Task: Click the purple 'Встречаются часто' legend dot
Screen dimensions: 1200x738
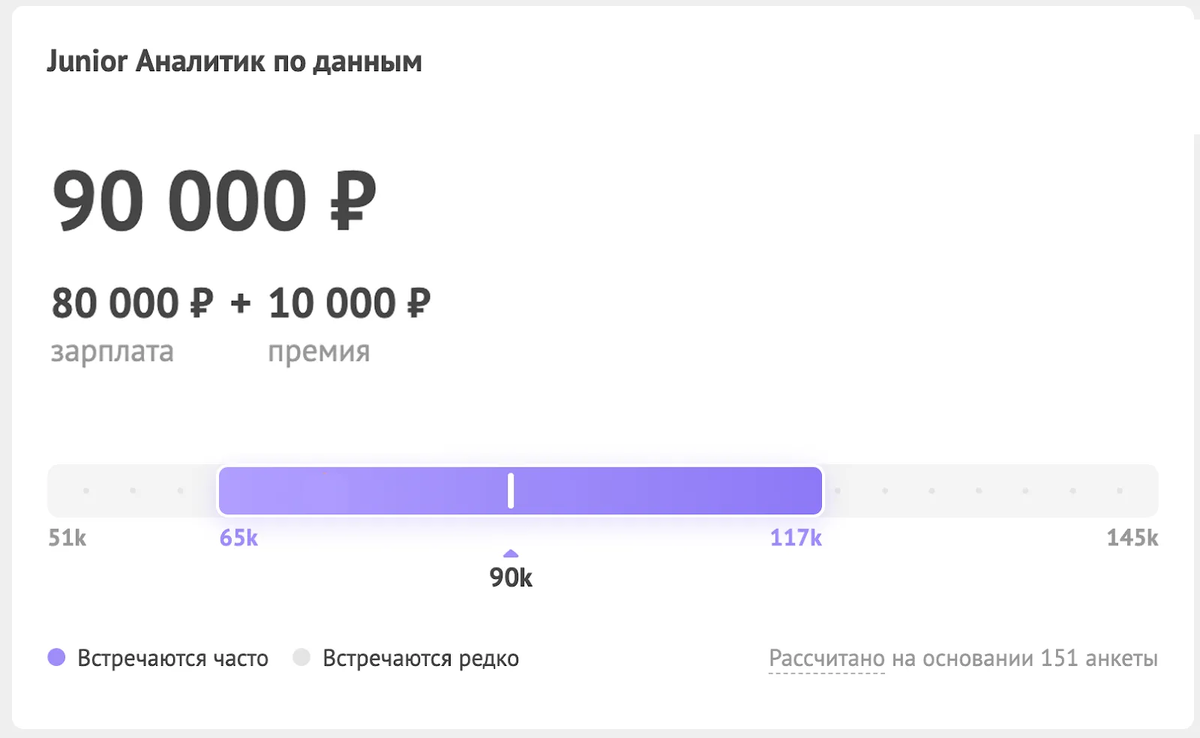Action: pyautogui.click(x=57, y=658)
